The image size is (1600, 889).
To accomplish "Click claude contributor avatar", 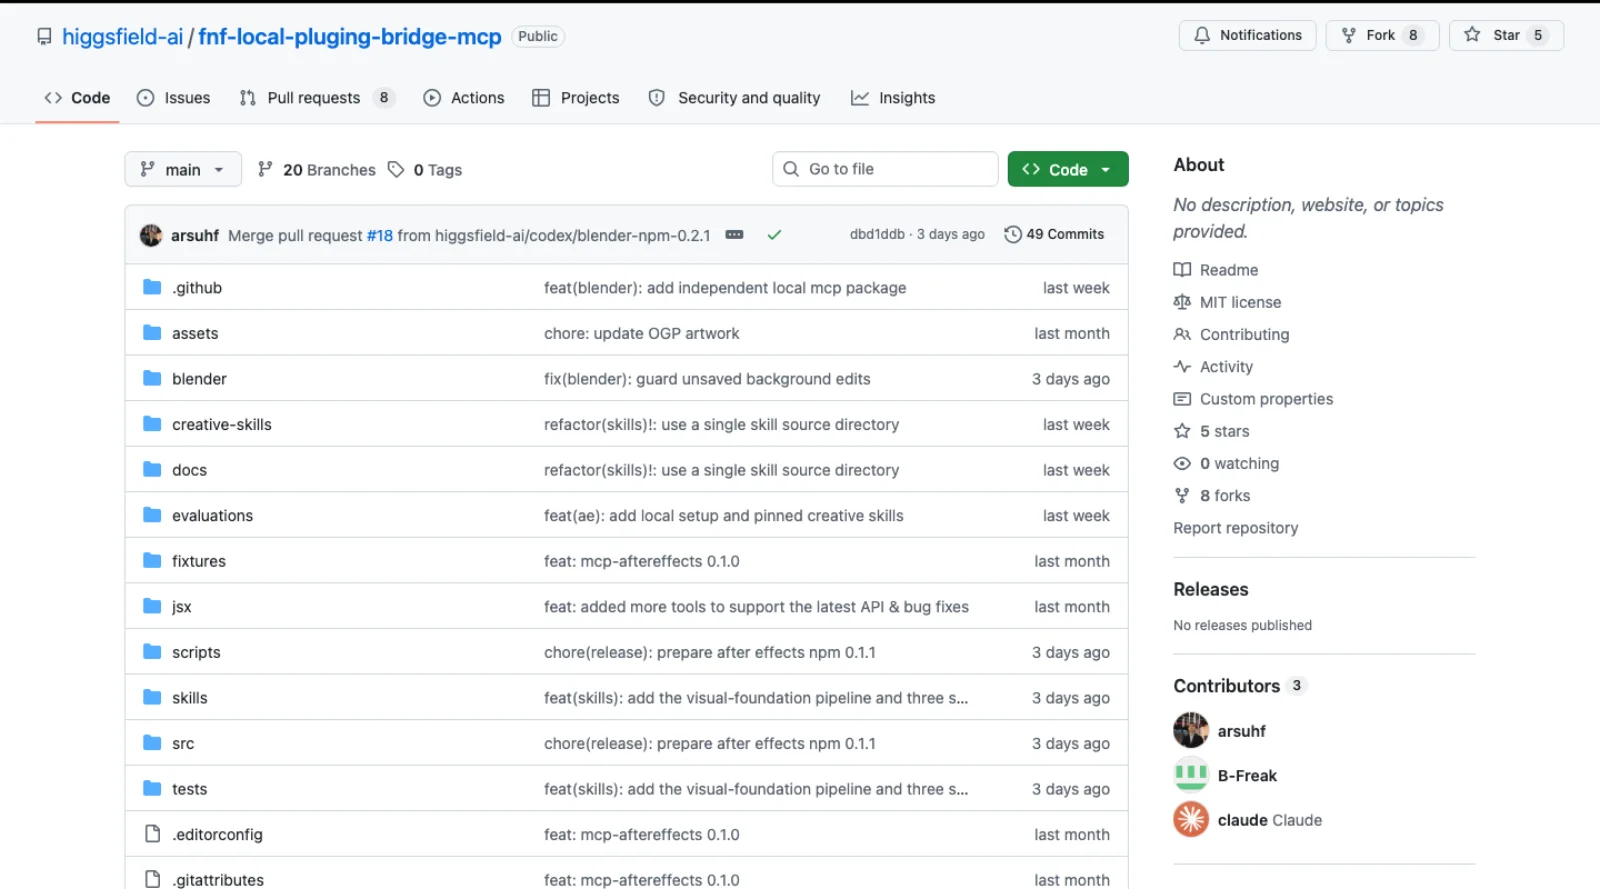I will [1190, 820].
